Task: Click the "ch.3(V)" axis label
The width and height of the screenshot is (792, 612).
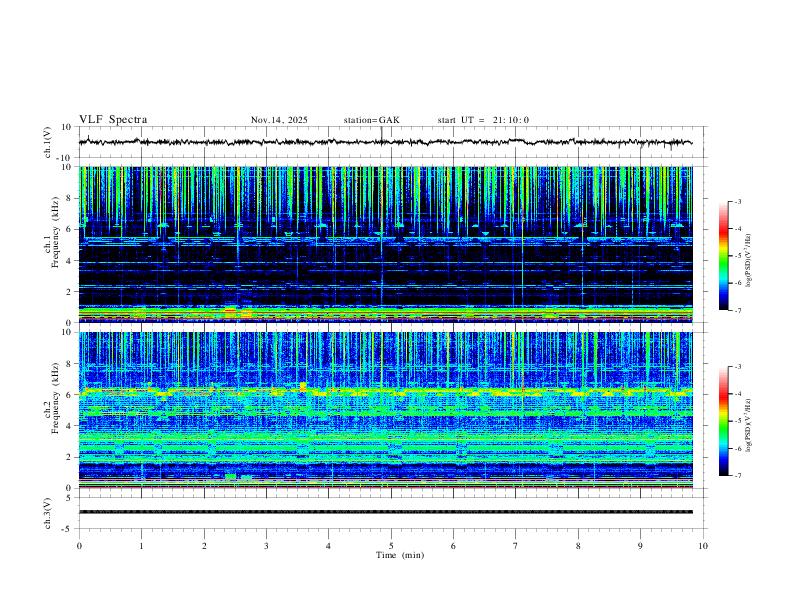Action: (48, 513)
